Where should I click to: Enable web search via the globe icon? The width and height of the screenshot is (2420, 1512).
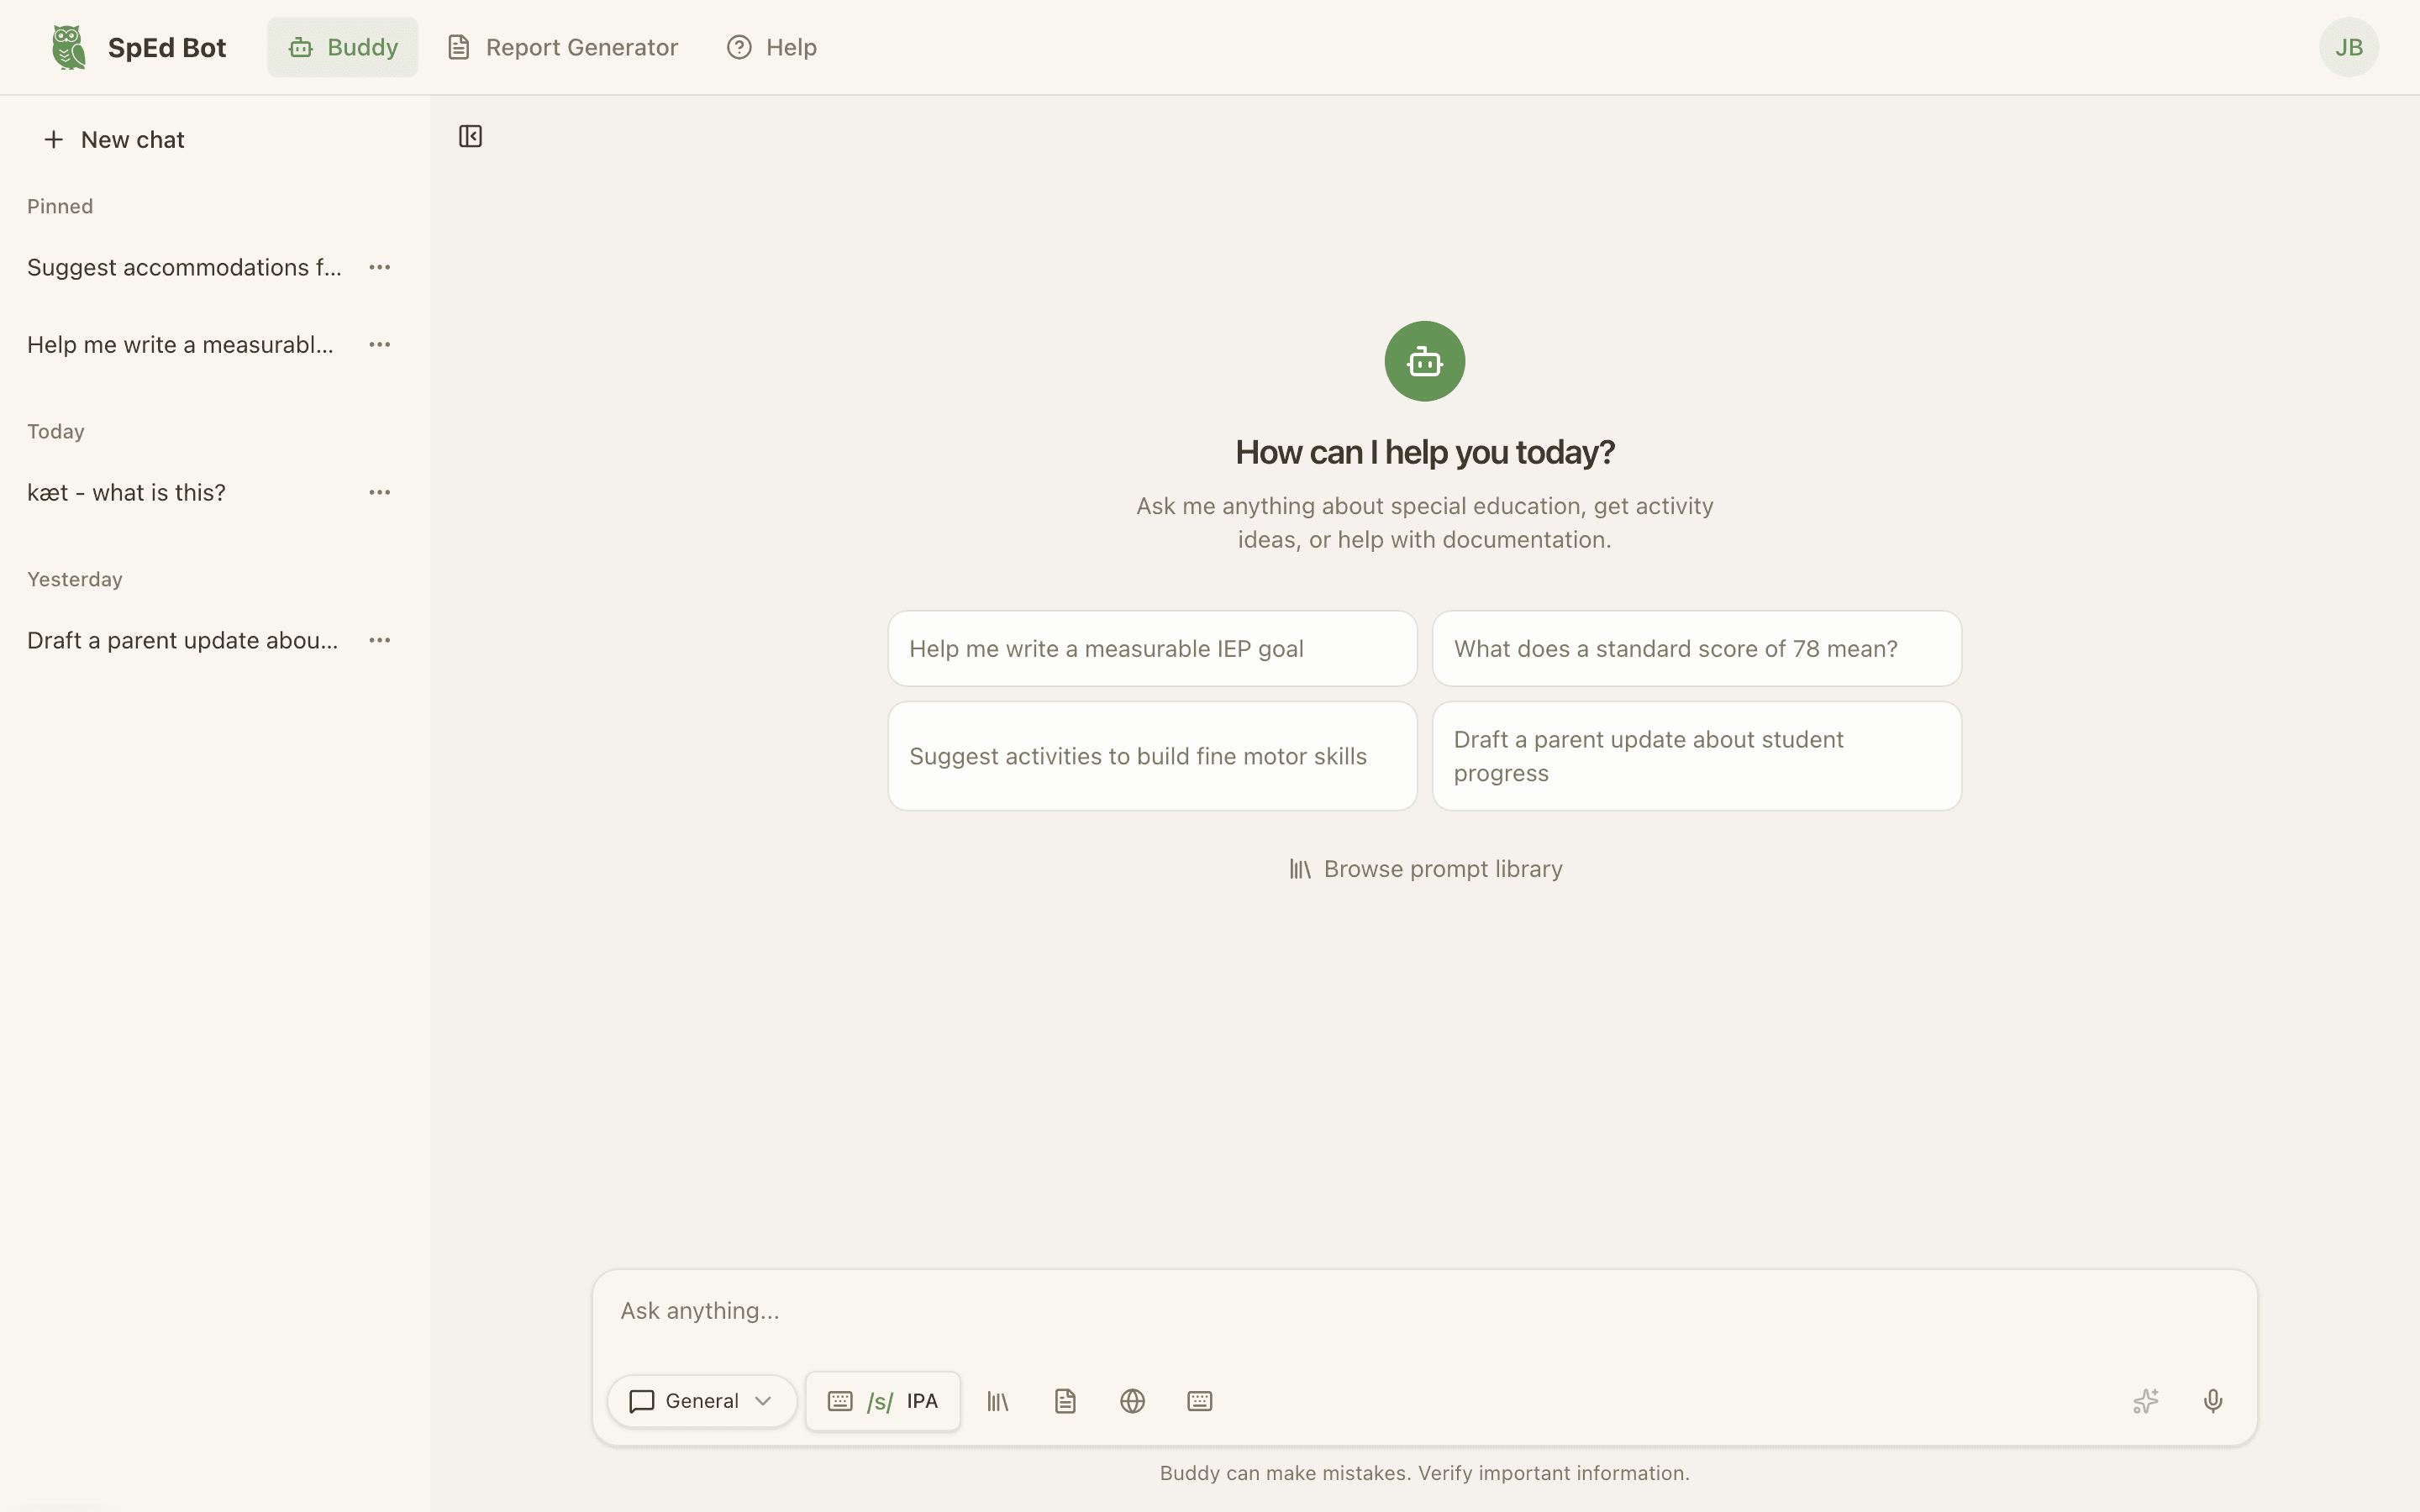pos(1130,1401)
